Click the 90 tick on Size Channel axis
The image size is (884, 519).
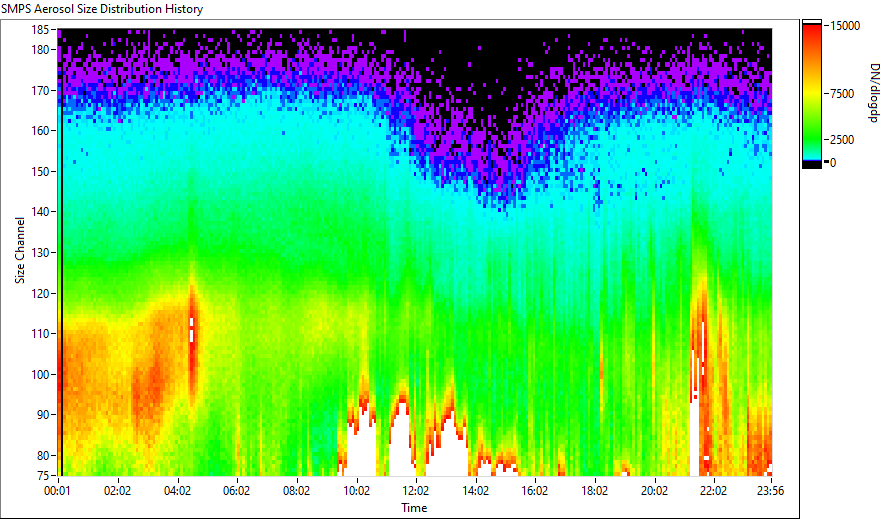point(44,415)
